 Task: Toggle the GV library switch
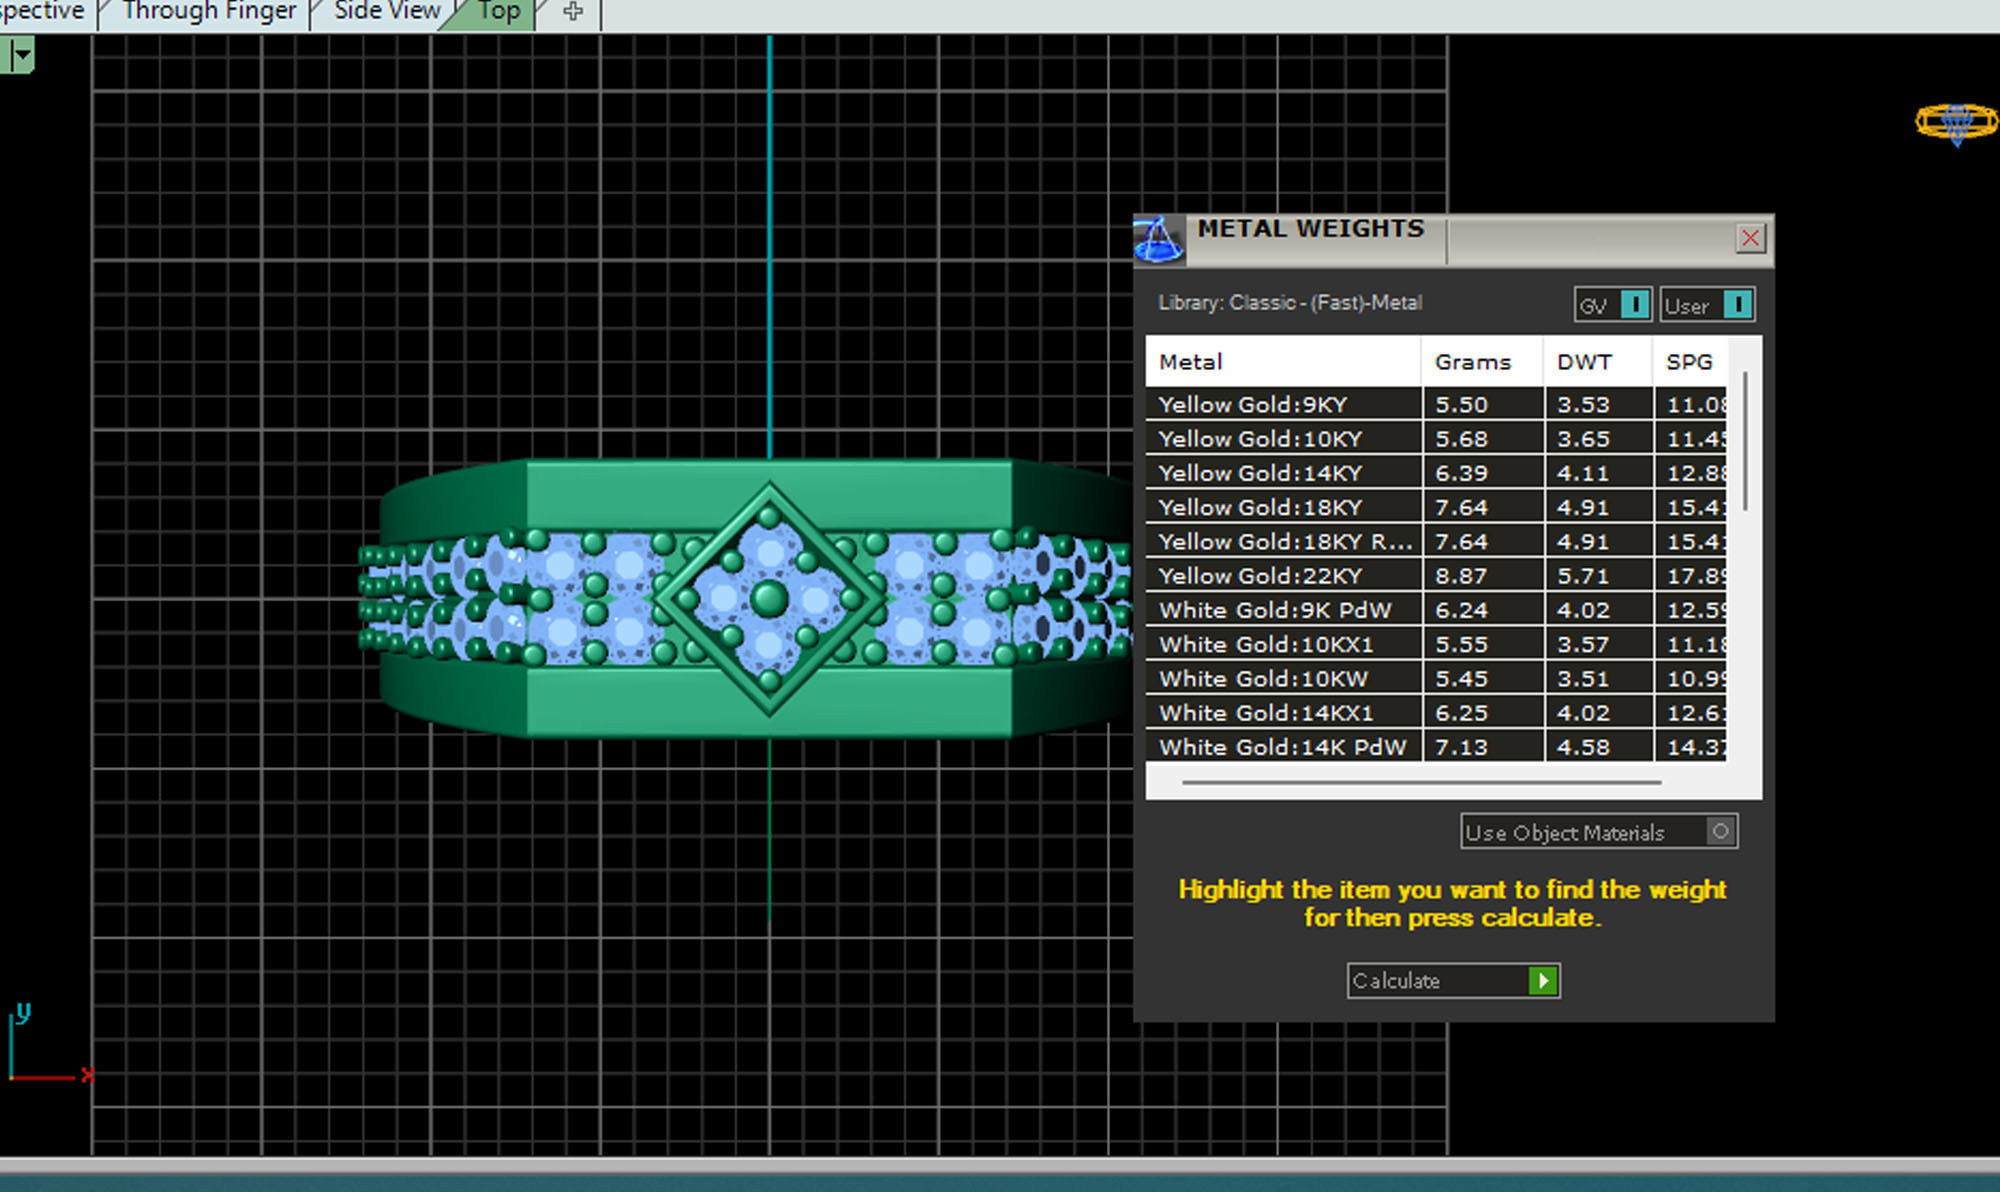point(1634,304)
